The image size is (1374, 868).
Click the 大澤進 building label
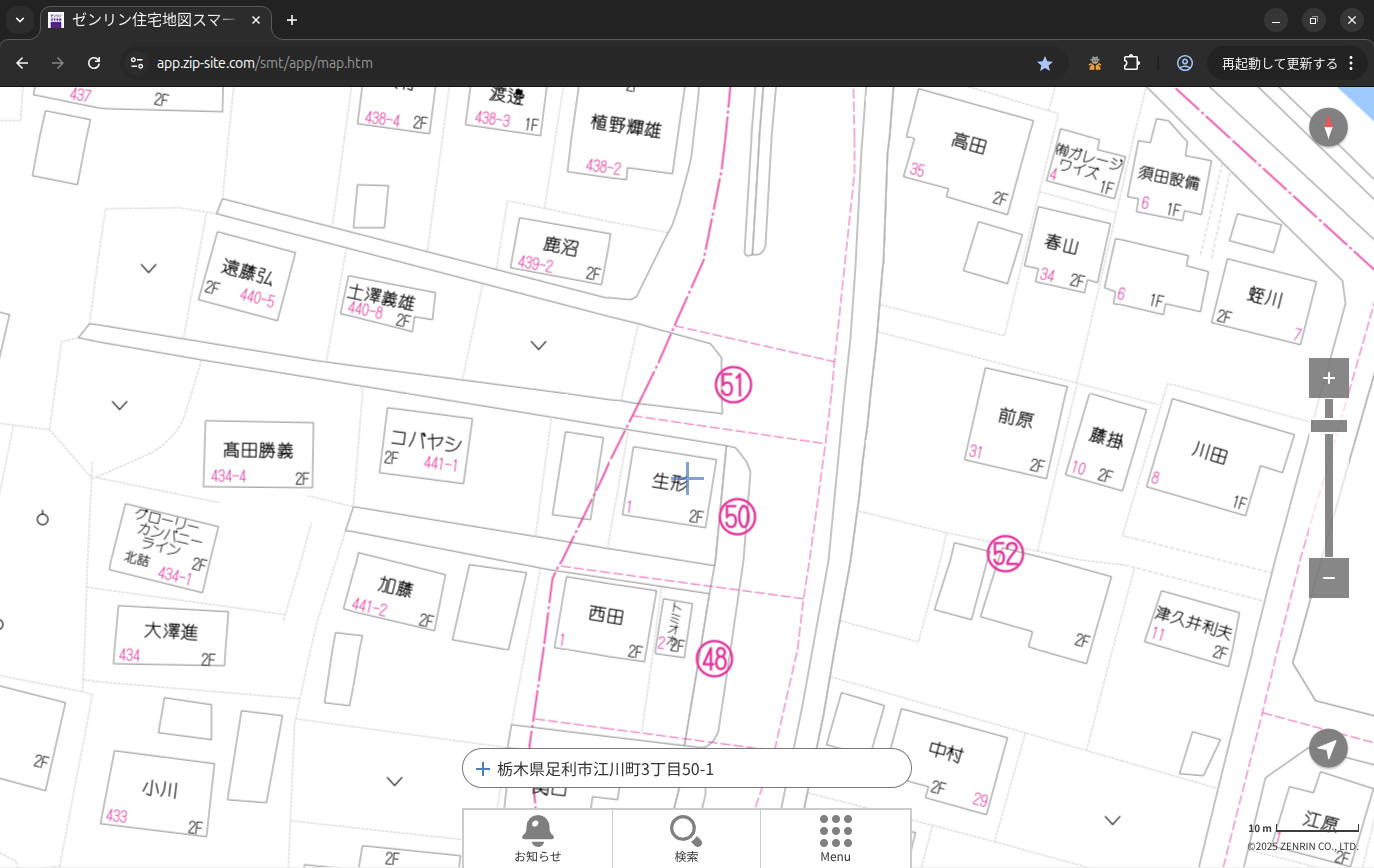point(171,631)
